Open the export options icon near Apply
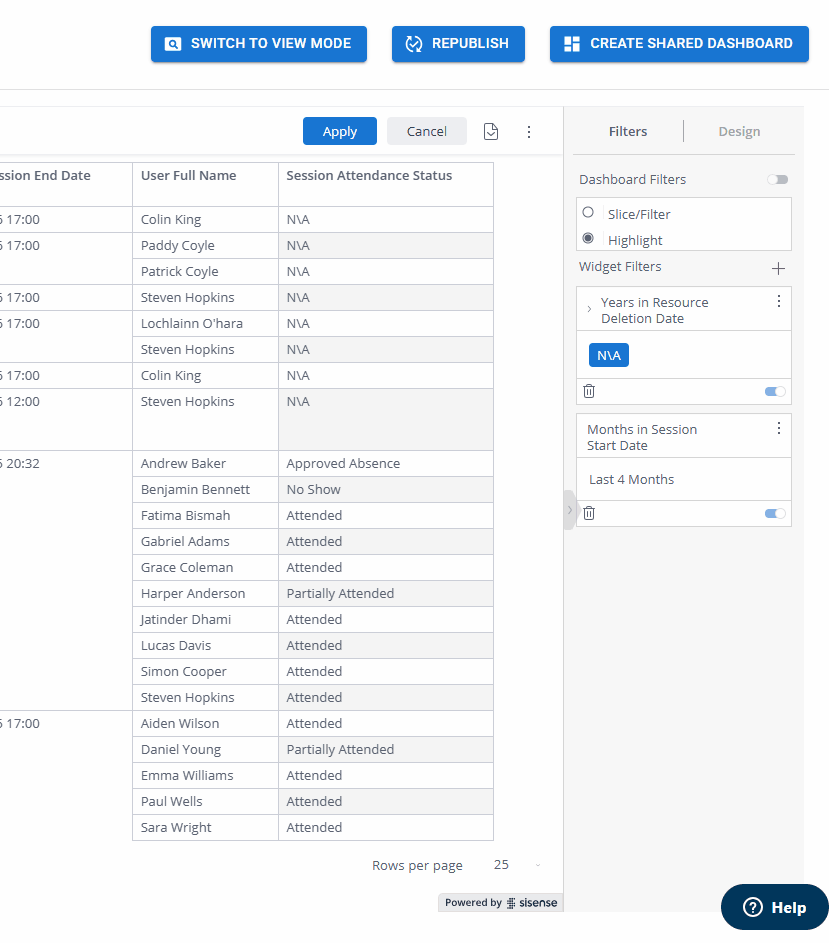Screen dimensions: 829x943 click(490, 131)
